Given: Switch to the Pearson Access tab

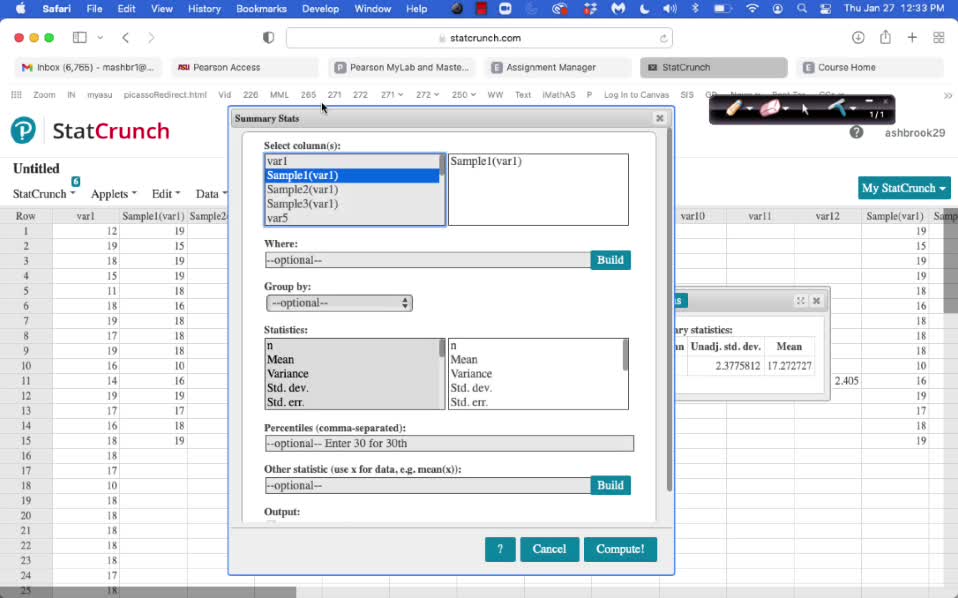Looking at the screenshot, I should pos(245,67).
